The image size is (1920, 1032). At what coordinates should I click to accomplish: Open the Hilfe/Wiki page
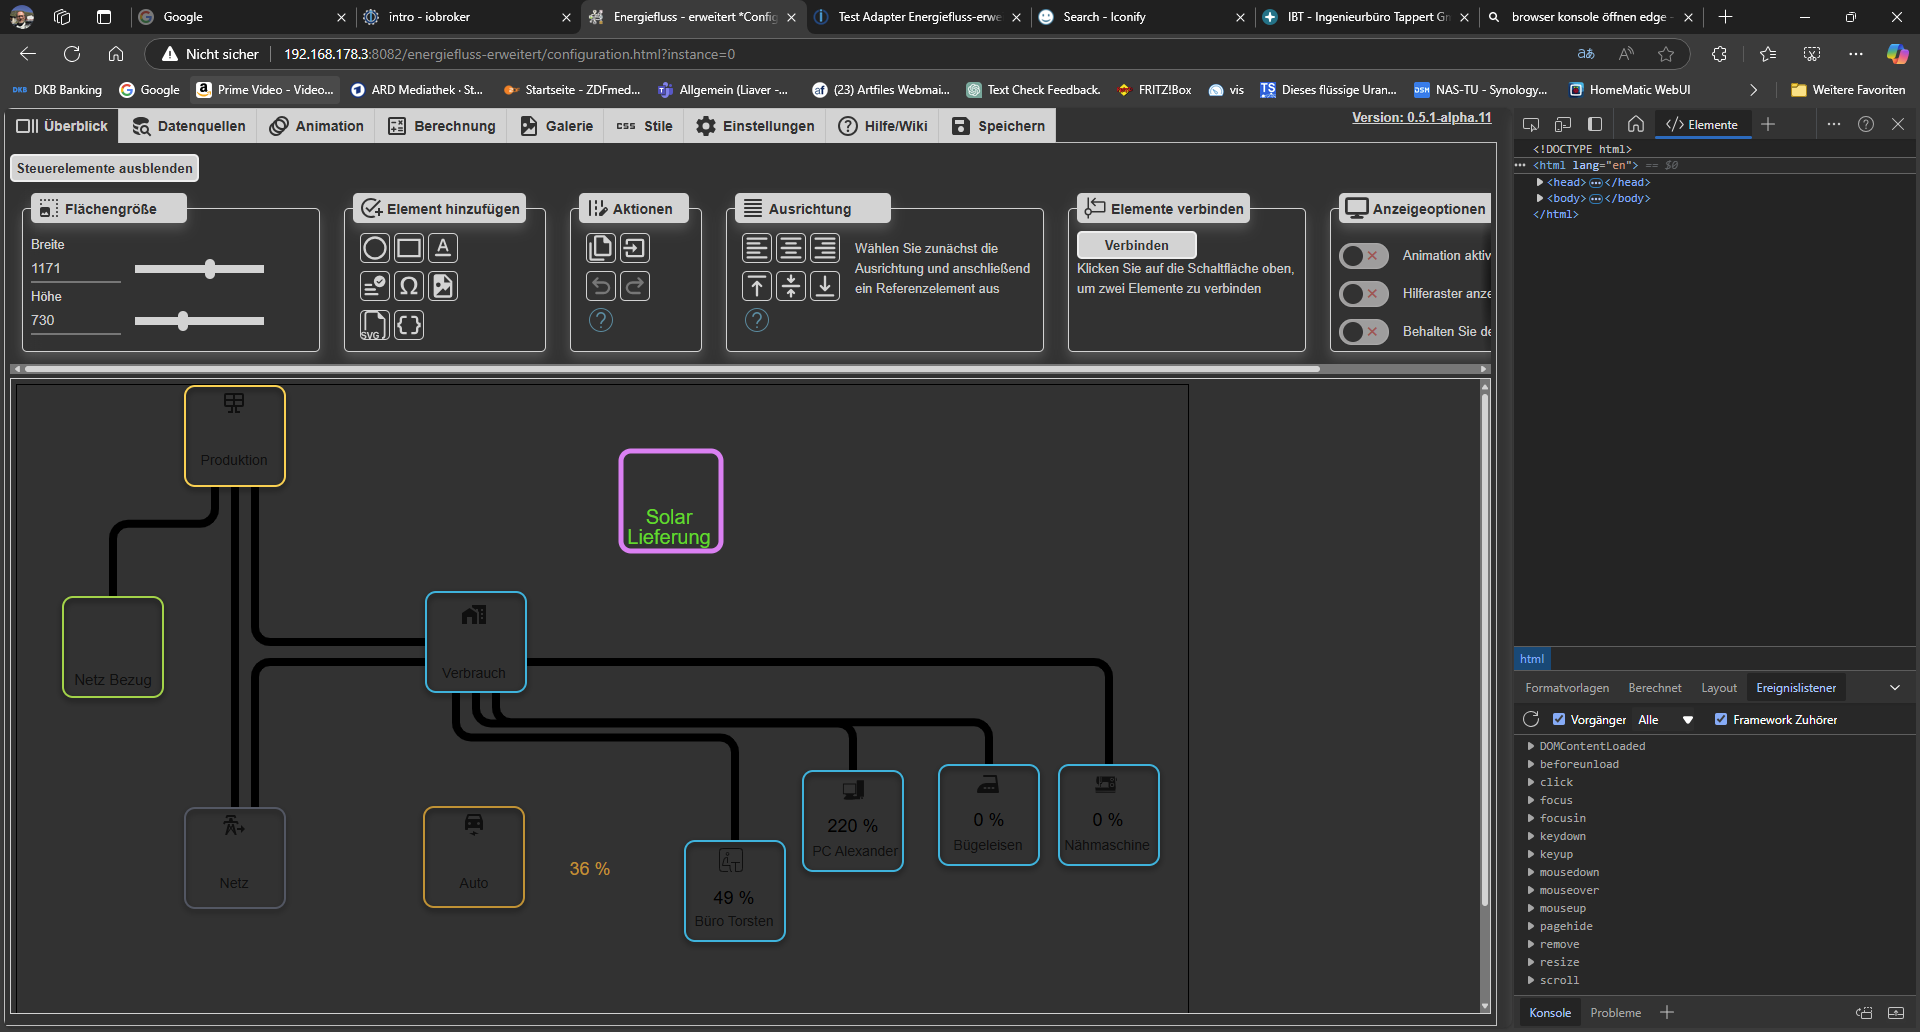pyautogui.click(x=883, y=126)
